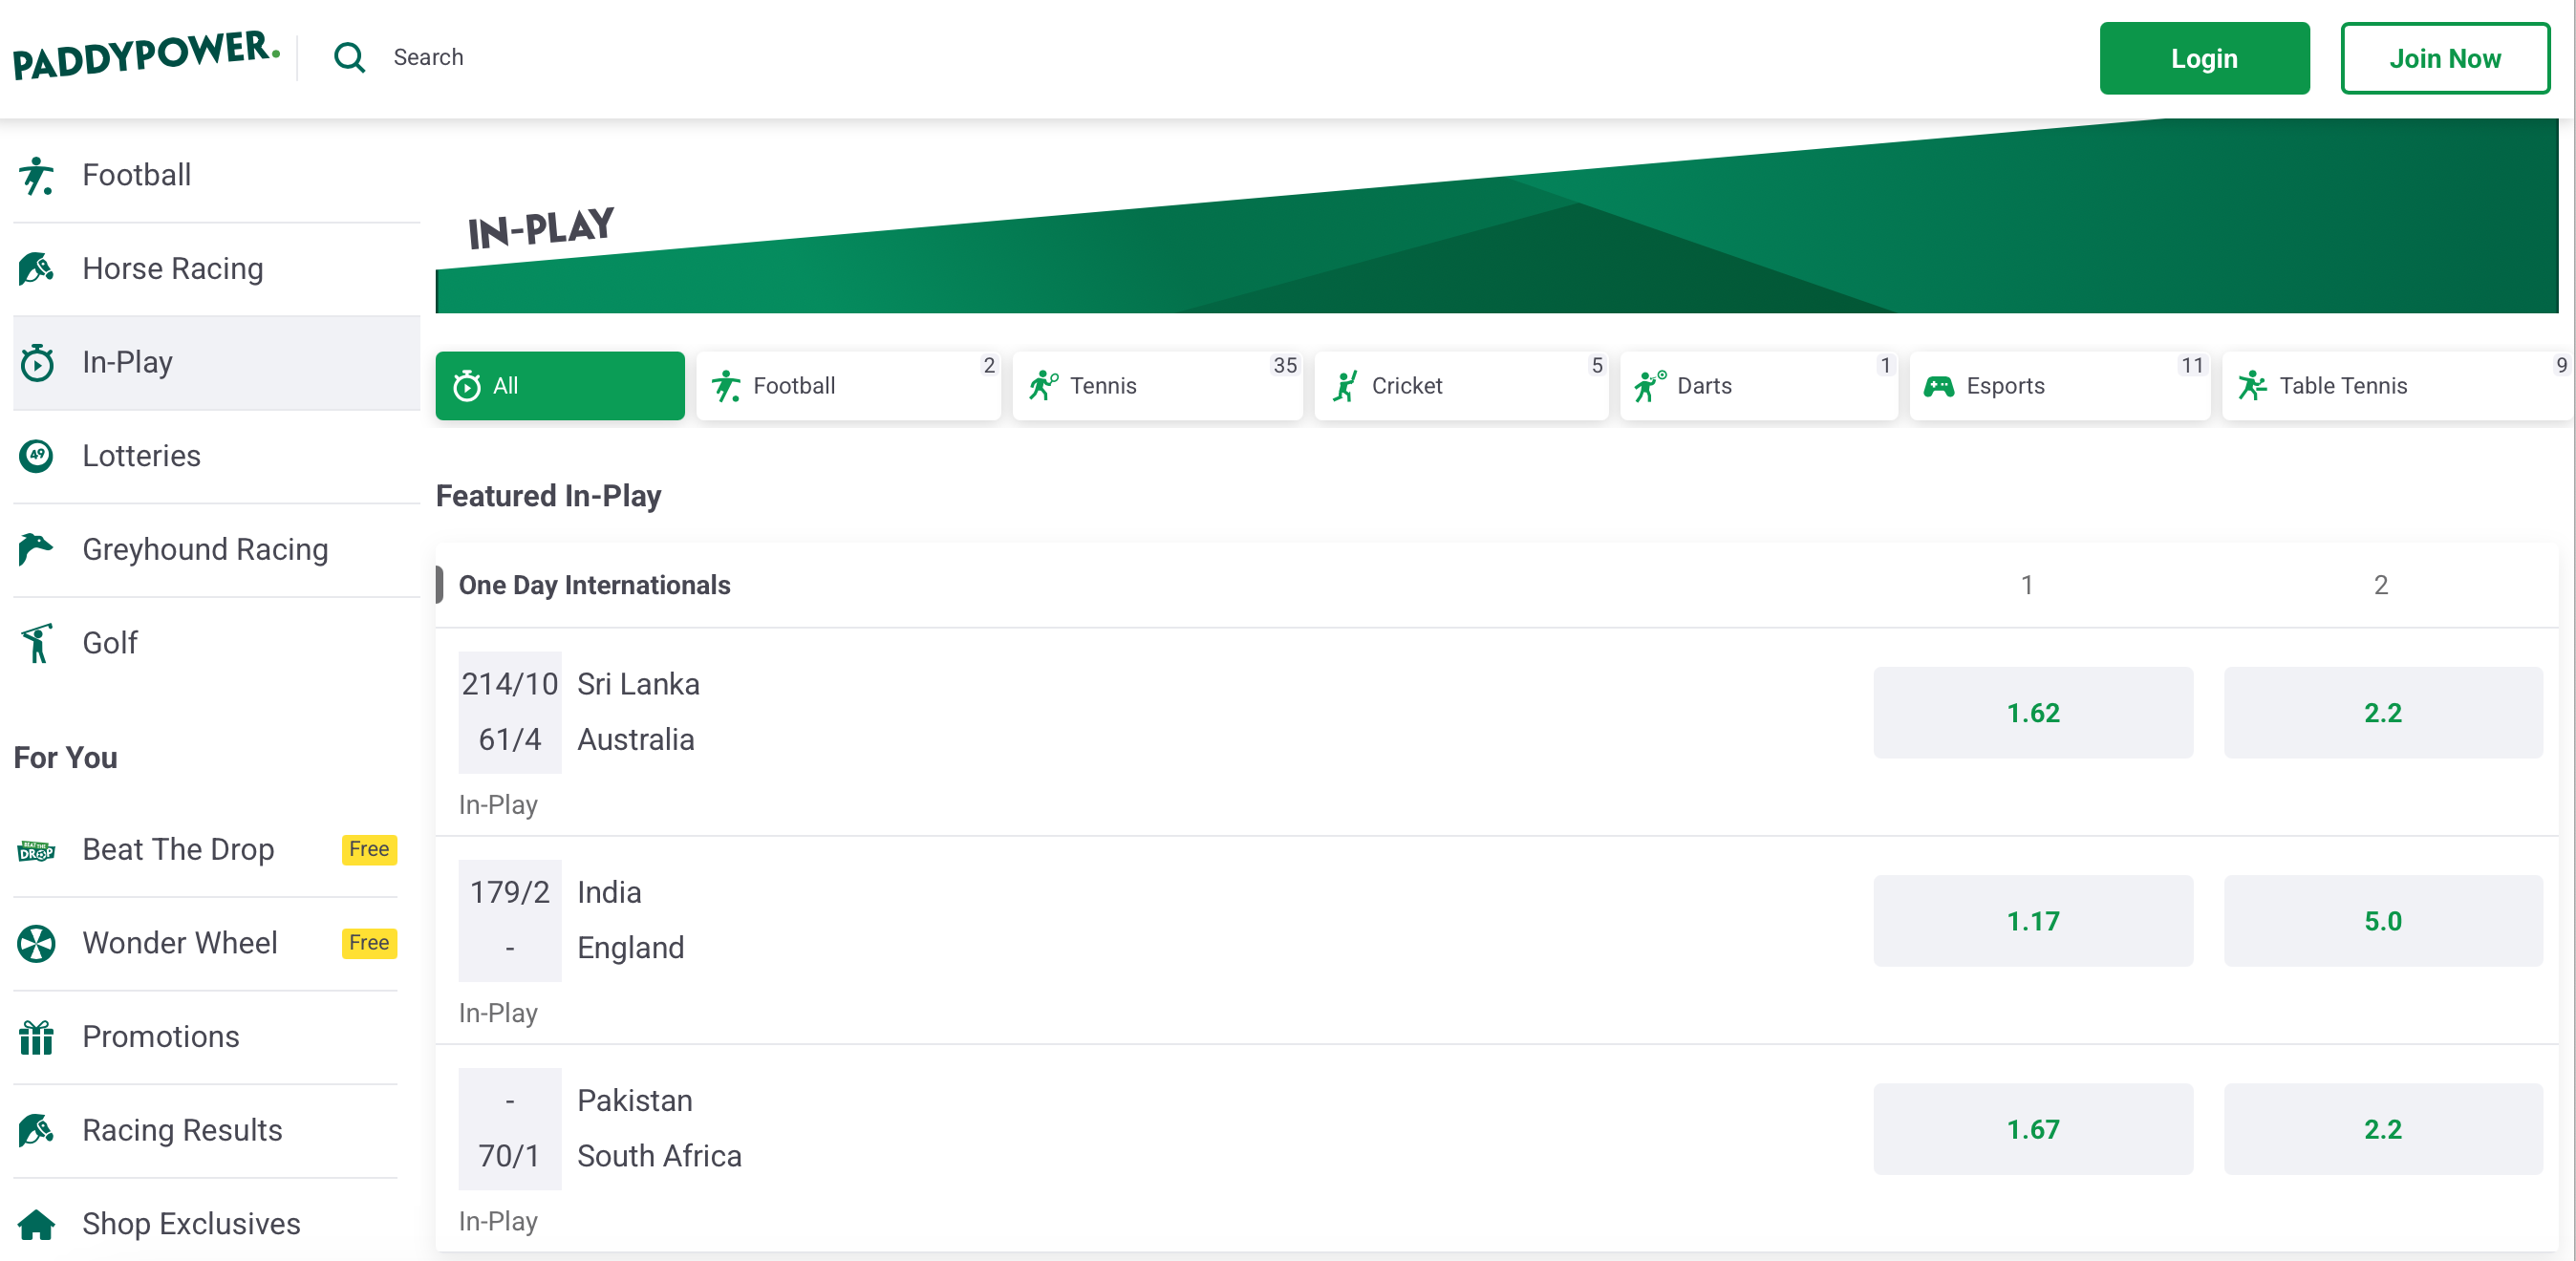Click the Table Tennis player icon
The image size is (2576, 1261).
[x=2252, y=386]
